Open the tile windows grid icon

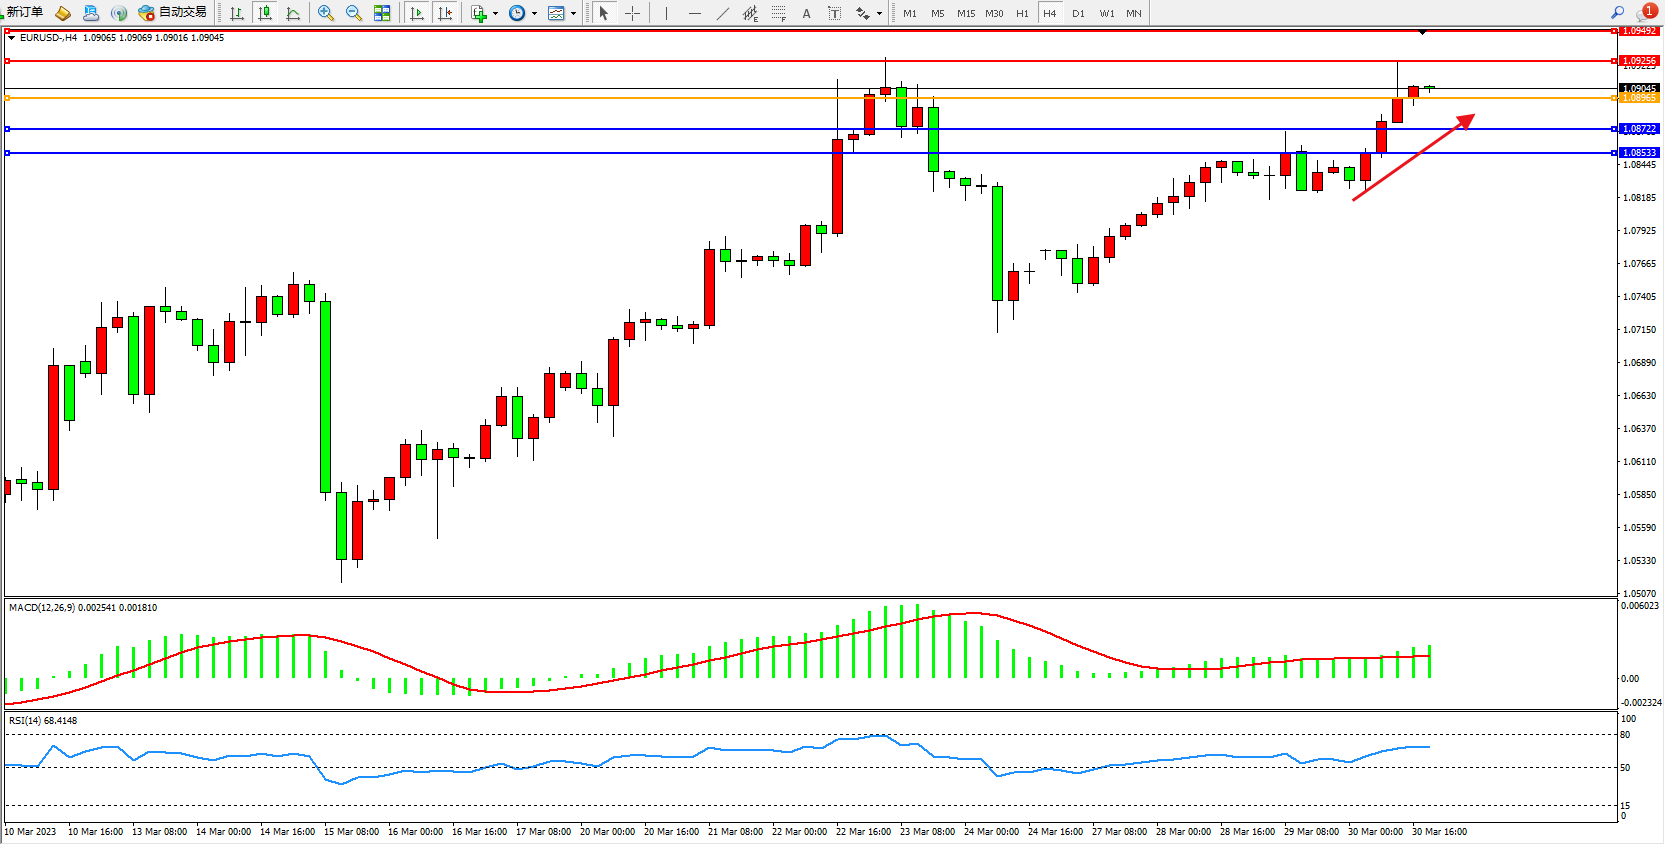[382, 13]
